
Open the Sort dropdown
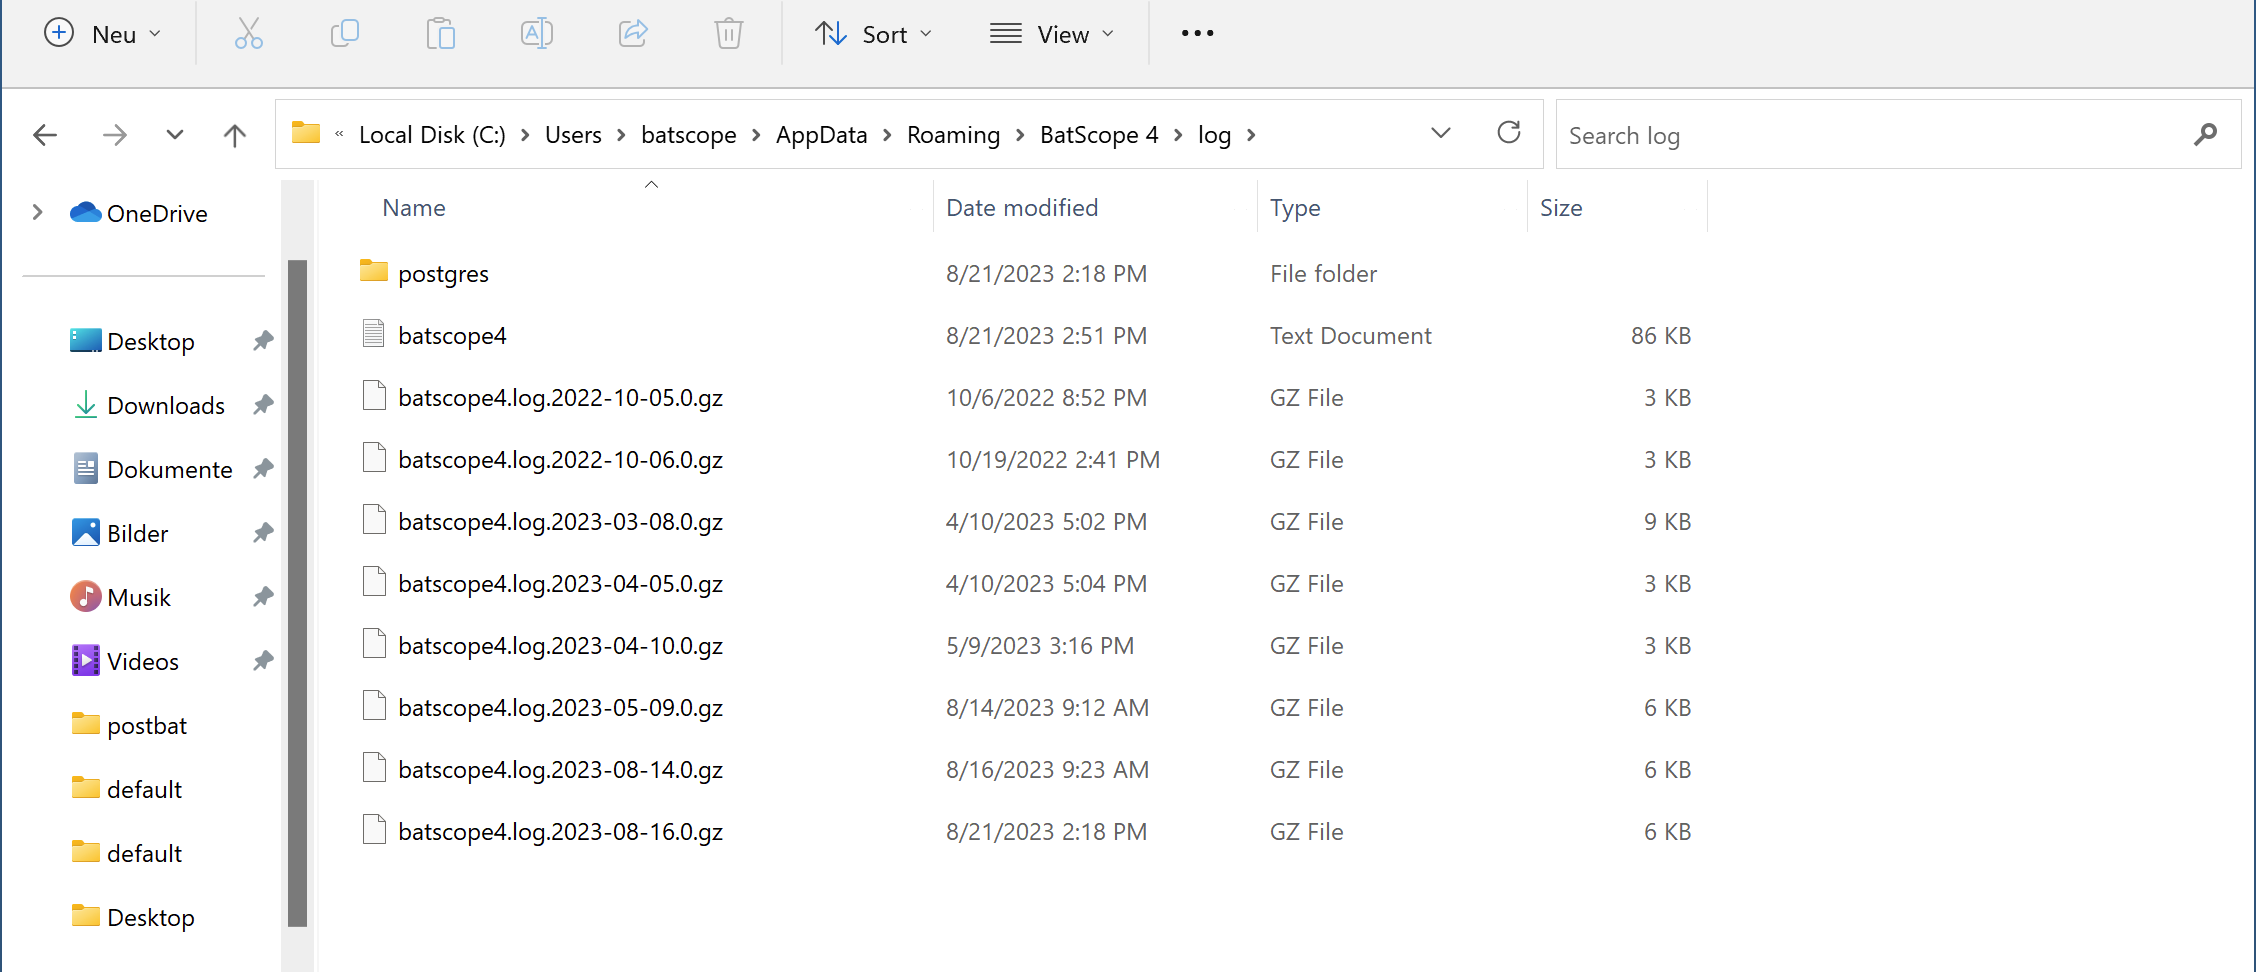click(872, 33)
